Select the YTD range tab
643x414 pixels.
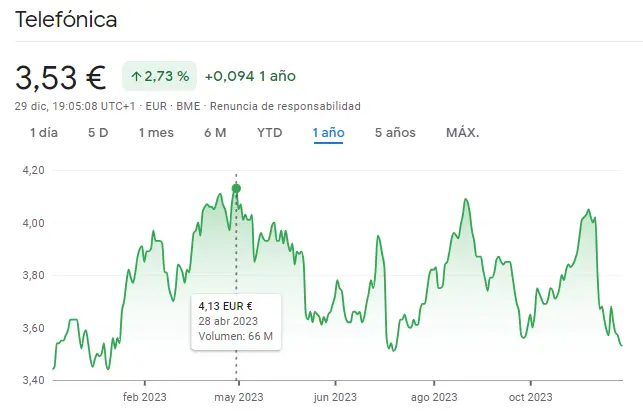pos(269,133)
